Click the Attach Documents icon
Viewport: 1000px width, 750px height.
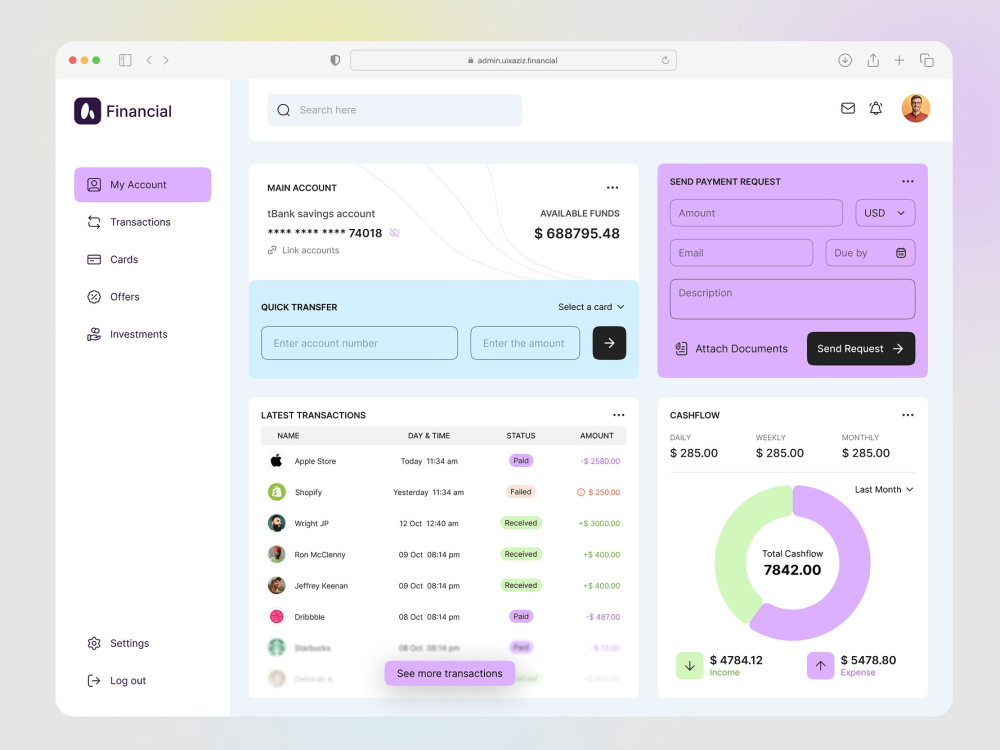coord(681,348)
